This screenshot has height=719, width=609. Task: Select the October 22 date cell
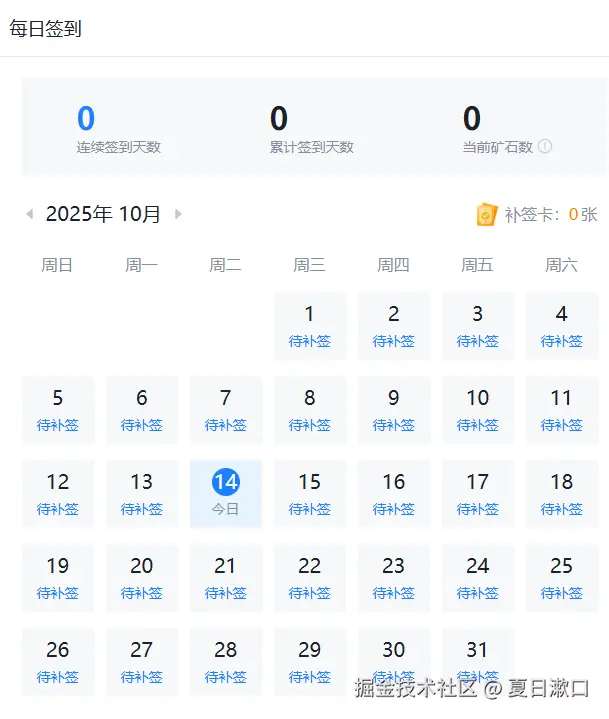point(310,577)
